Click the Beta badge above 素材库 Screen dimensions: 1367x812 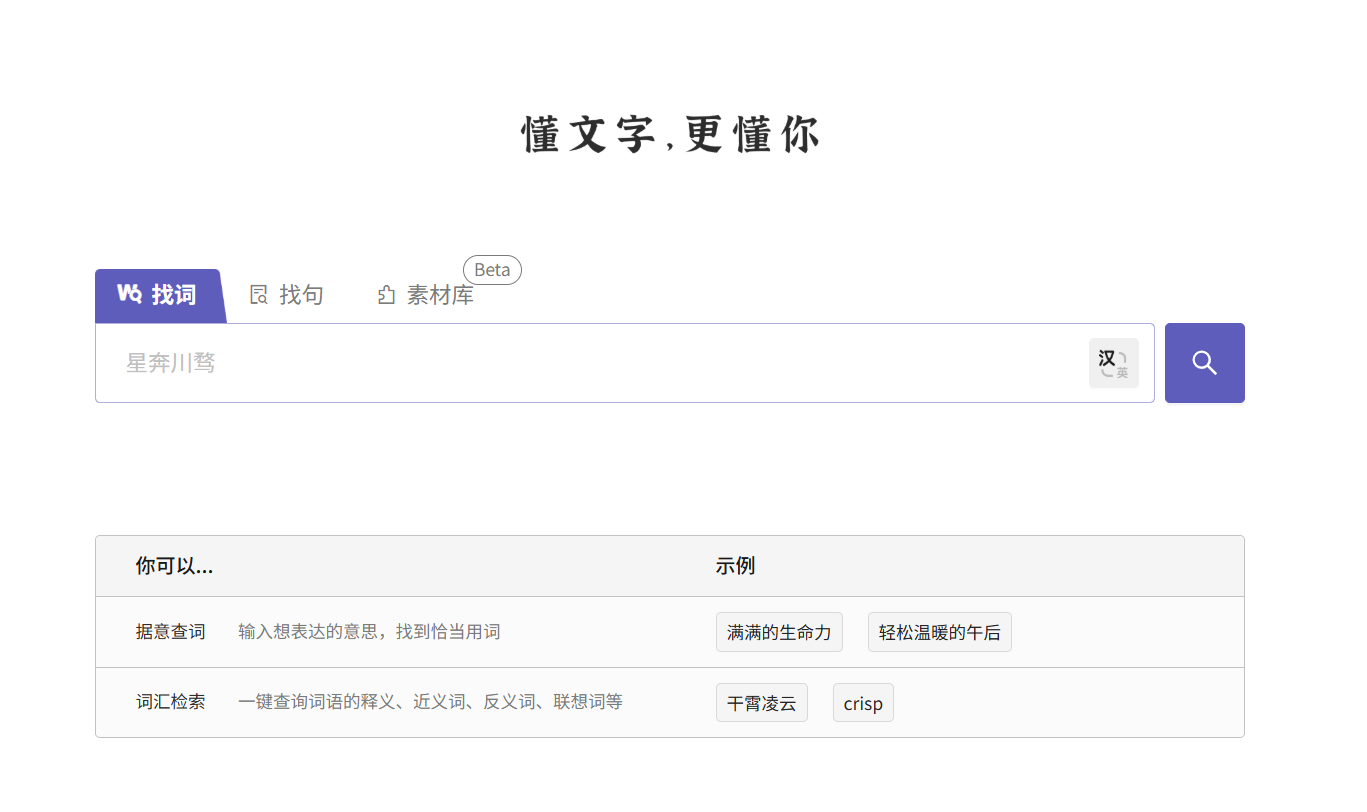[492, 270]
